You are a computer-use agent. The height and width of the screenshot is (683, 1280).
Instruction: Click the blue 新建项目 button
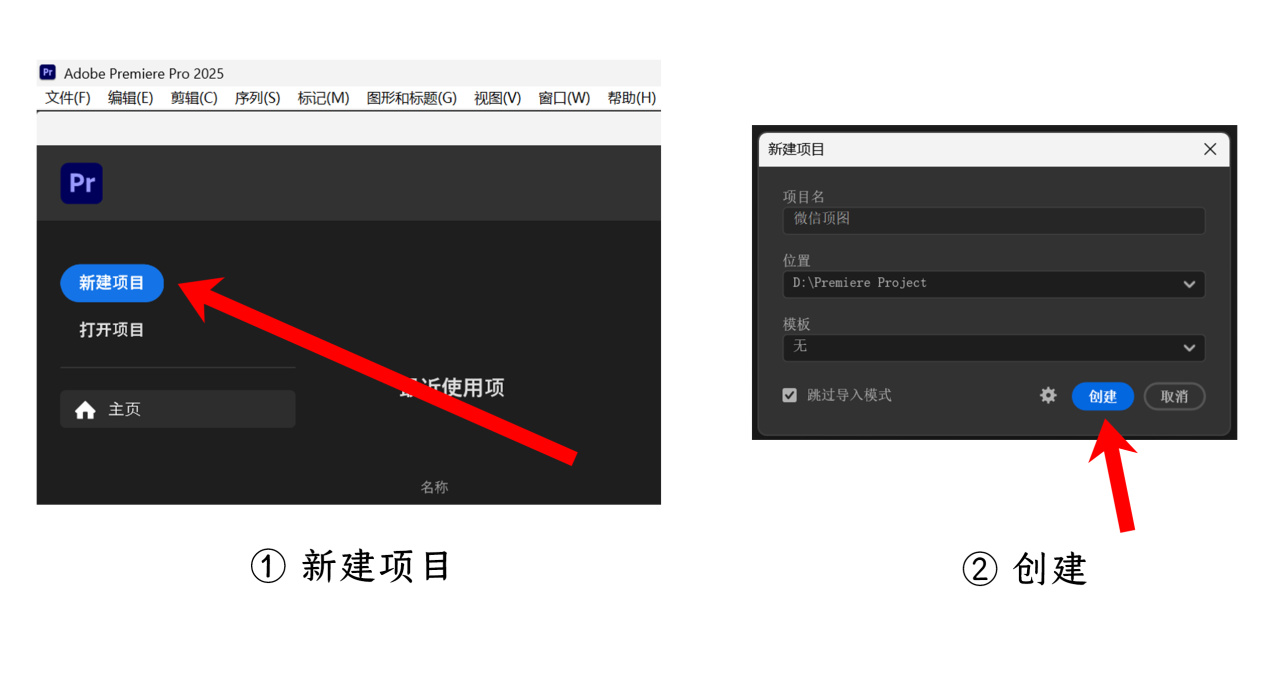112,283
